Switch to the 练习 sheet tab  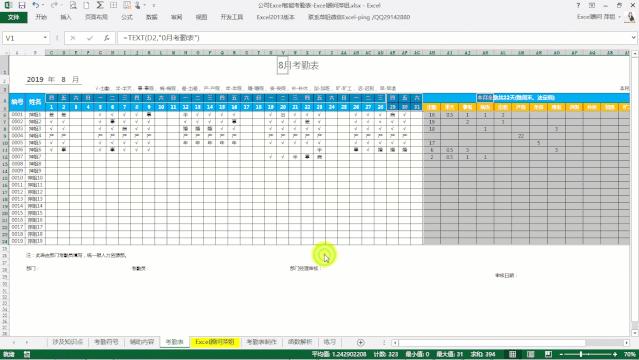pos(329,342)
